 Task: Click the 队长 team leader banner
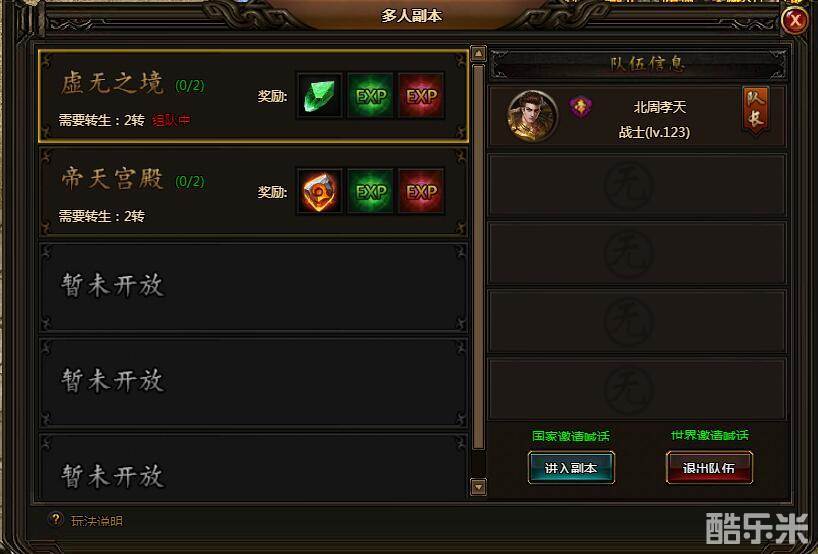(x=755, y=110)
